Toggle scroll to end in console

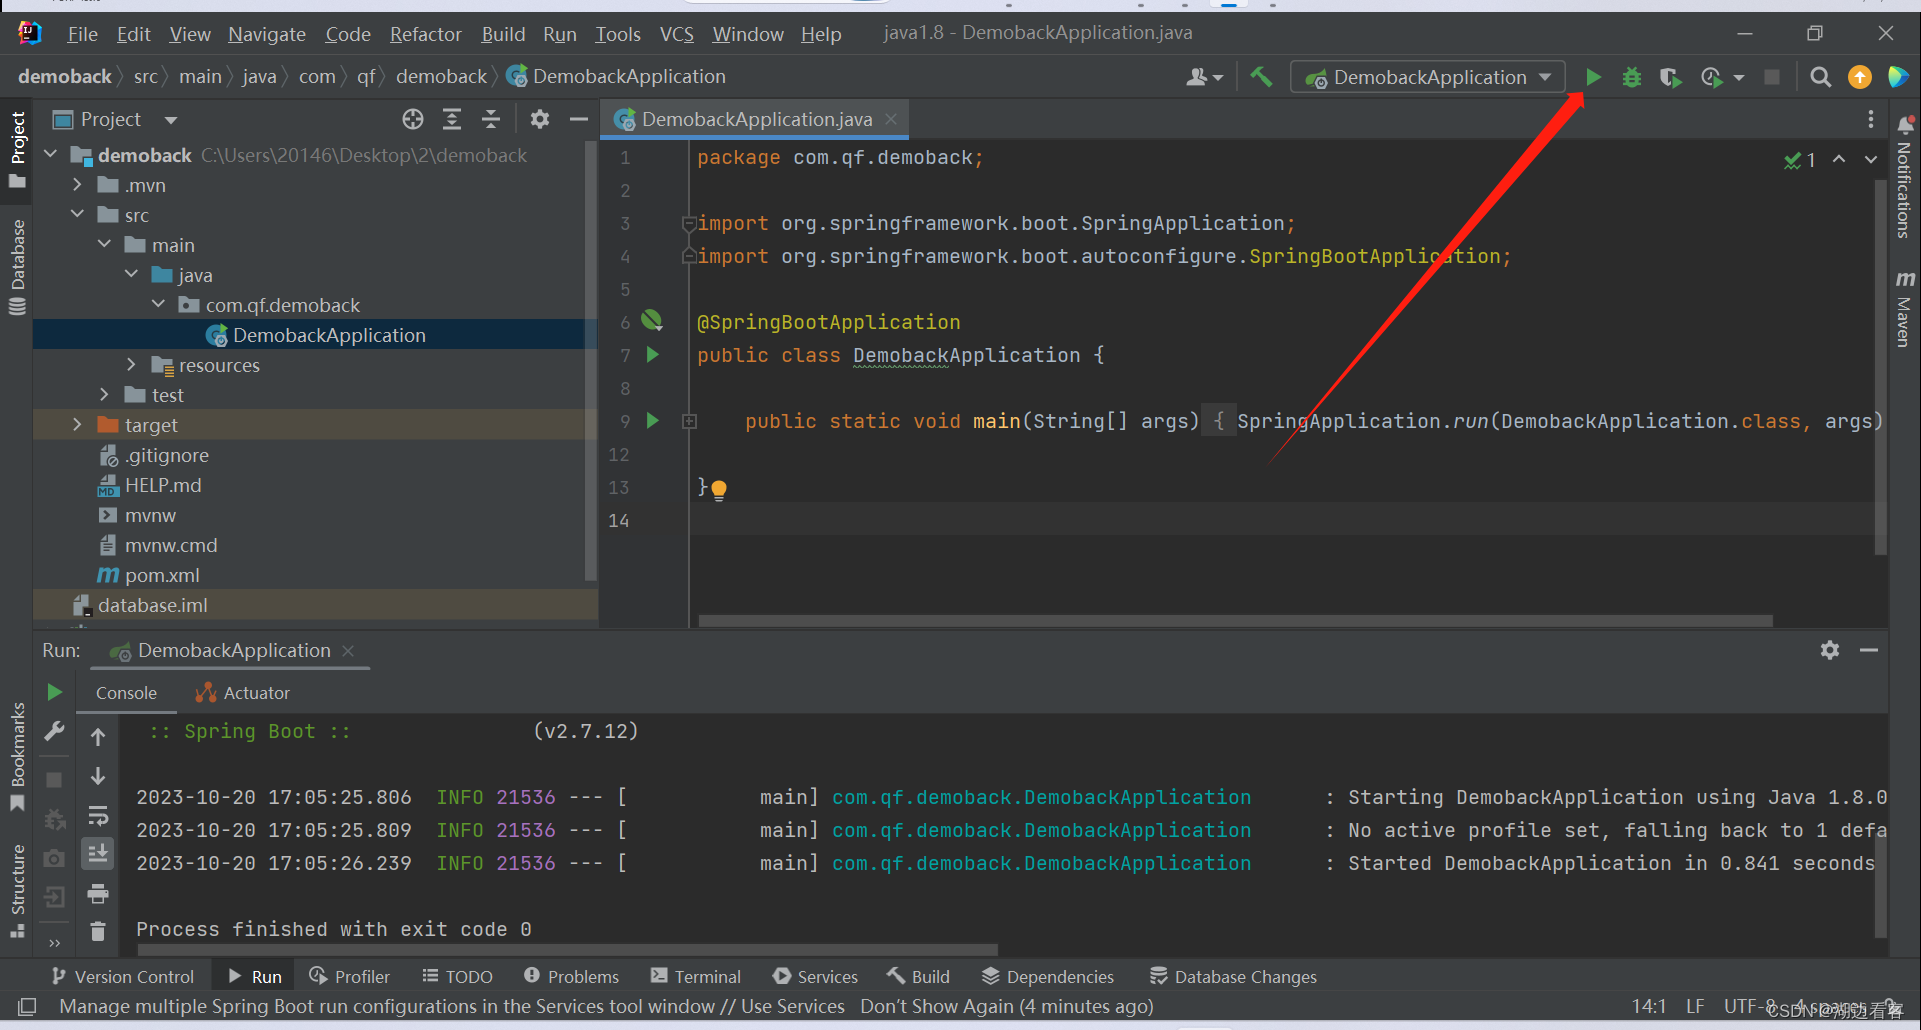[x=98, y=854]
